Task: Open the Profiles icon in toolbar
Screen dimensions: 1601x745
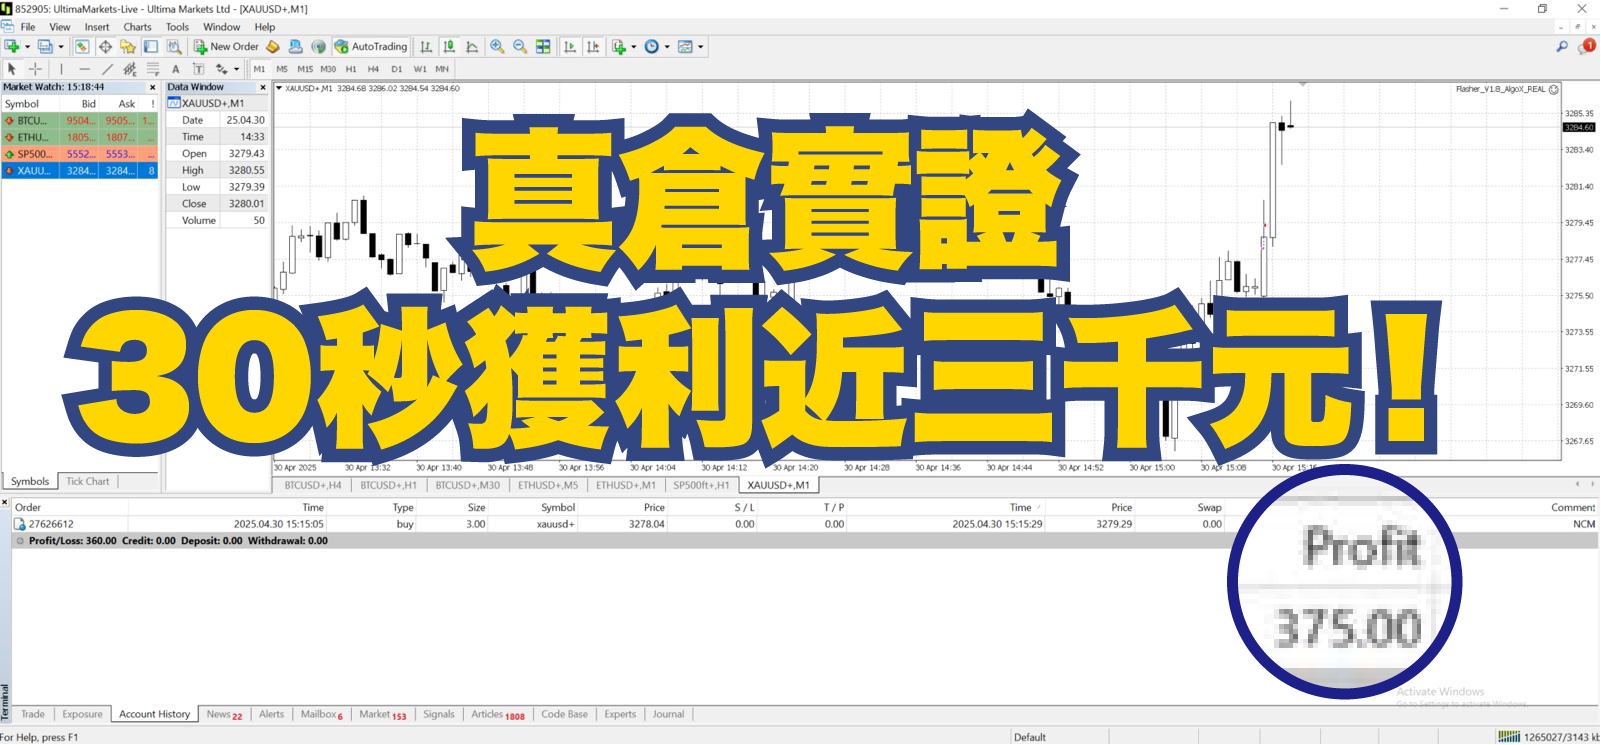Action: tap(45, 46)
